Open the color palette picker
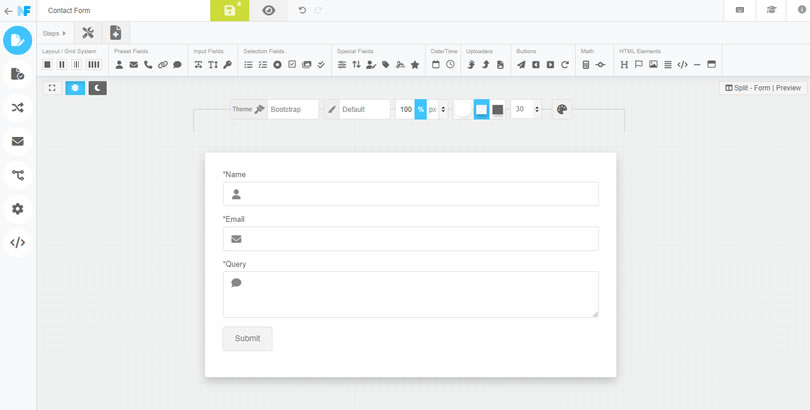The height and width of the screenshot is (410, 810). pos(562,109)
